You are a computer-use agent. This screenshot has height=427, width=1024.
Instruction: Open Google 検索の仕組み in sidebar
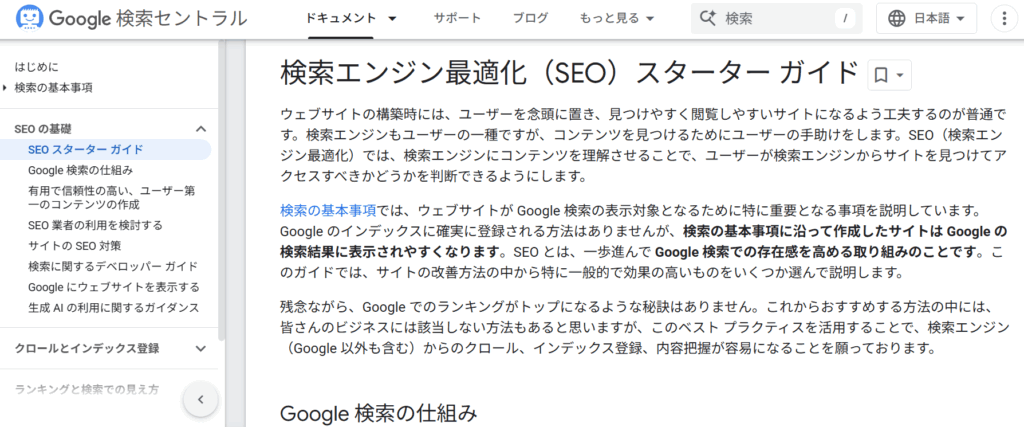click(81, 170)
